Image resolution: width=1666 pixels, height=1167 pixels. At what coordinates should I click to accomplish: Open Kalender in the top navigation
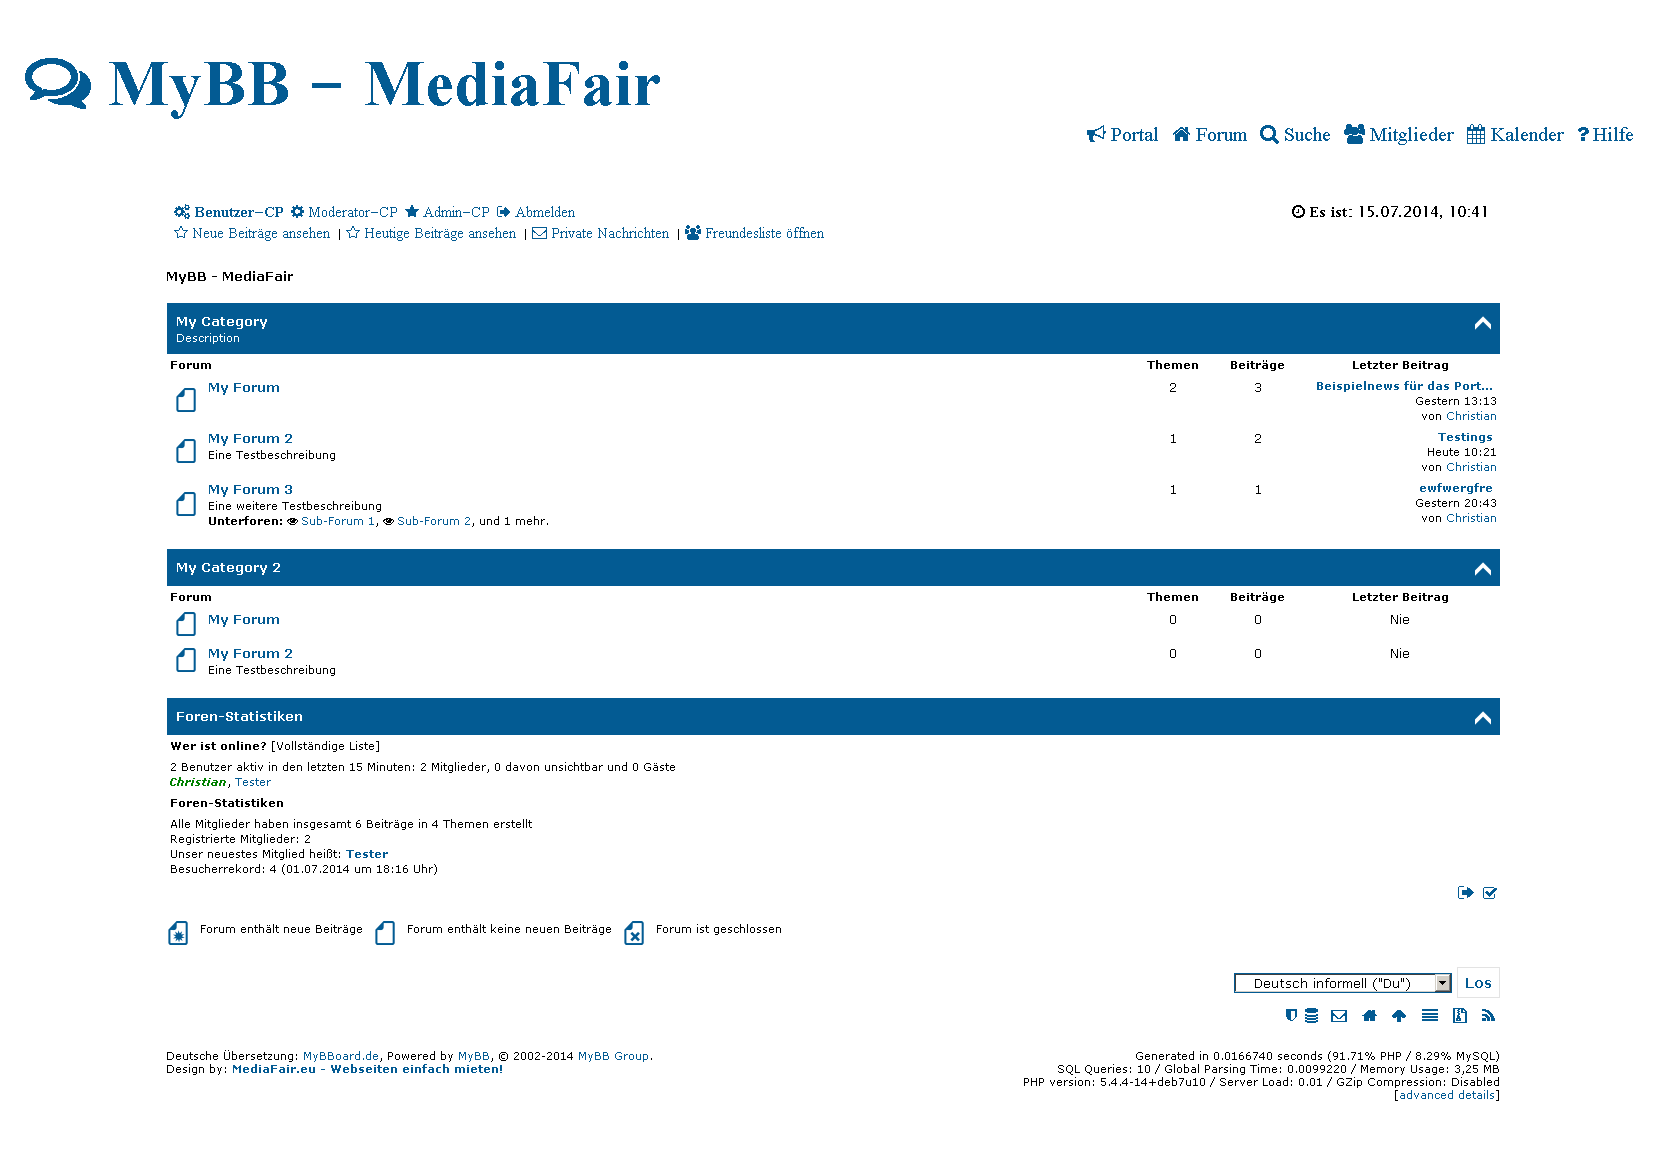click(x=1515, y=135)
